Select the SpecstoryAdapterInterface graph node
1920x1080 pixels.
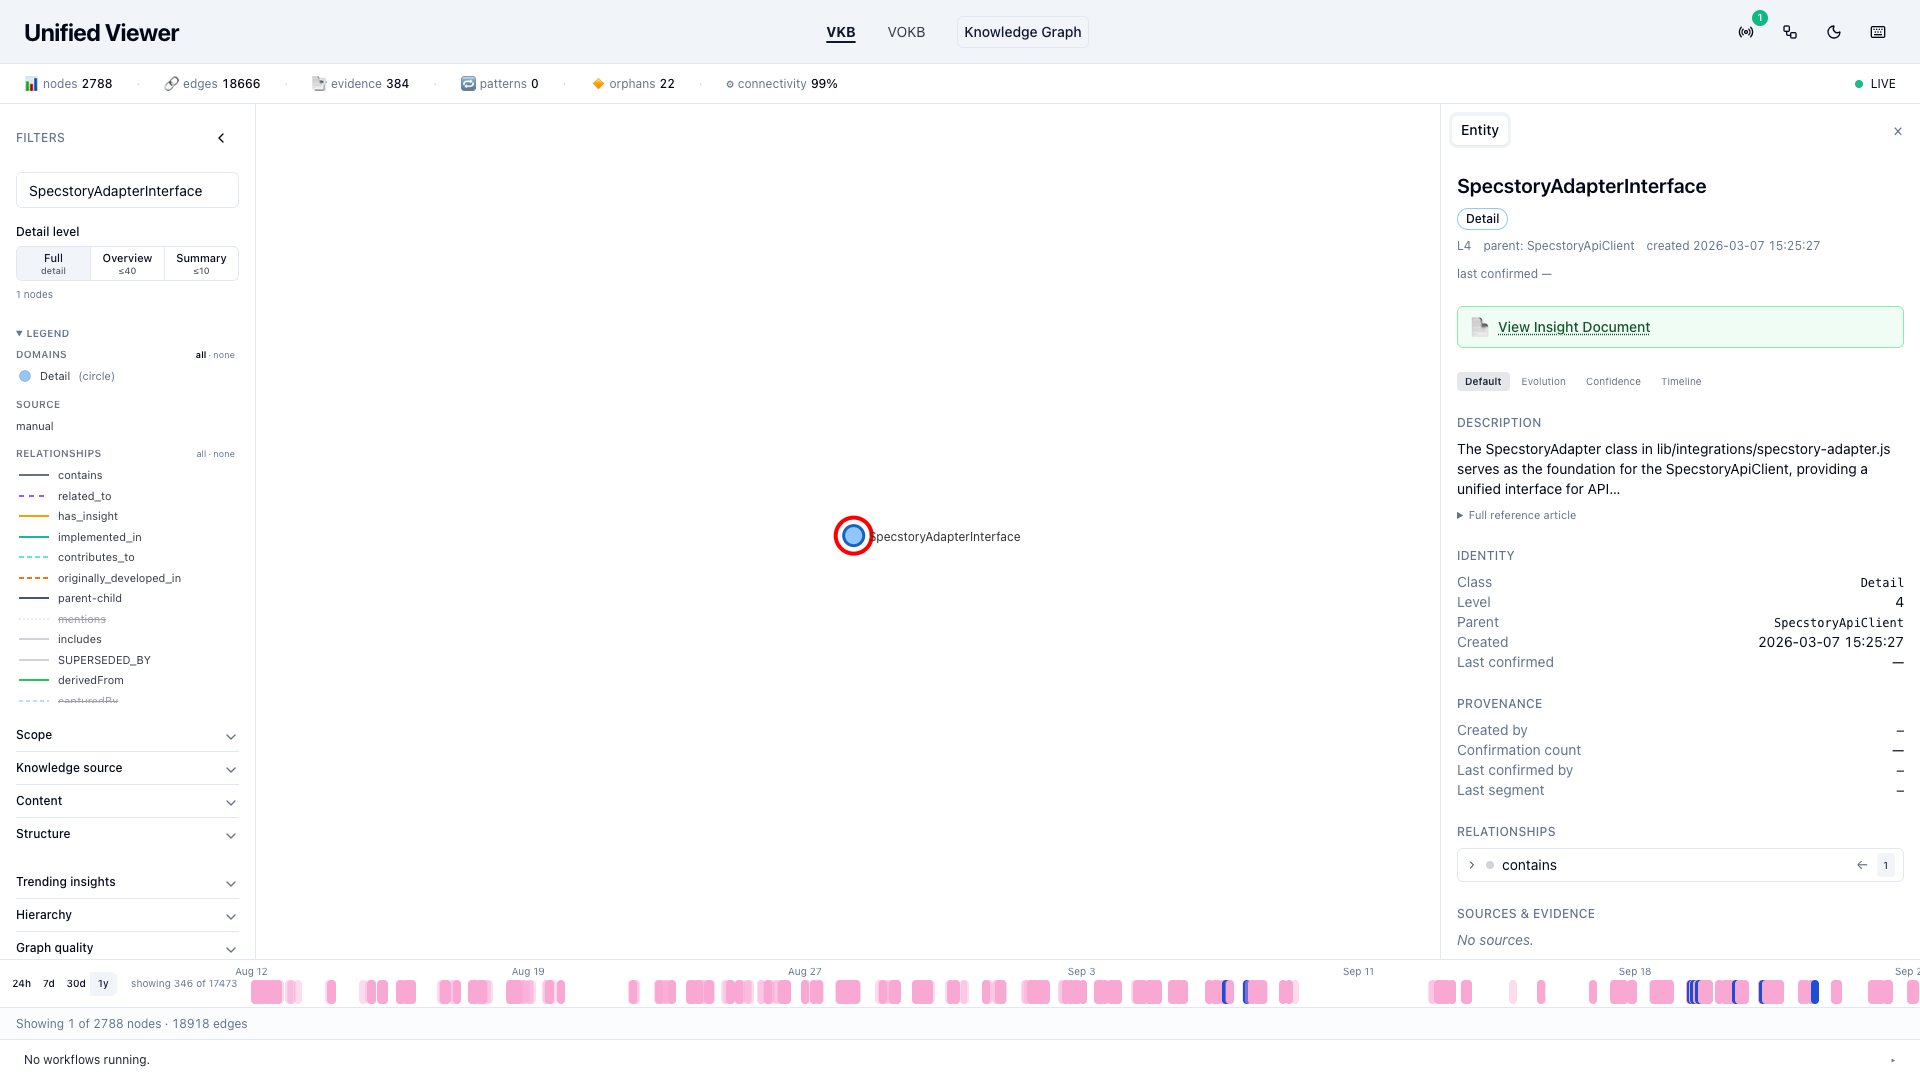(x=853, y=536)
